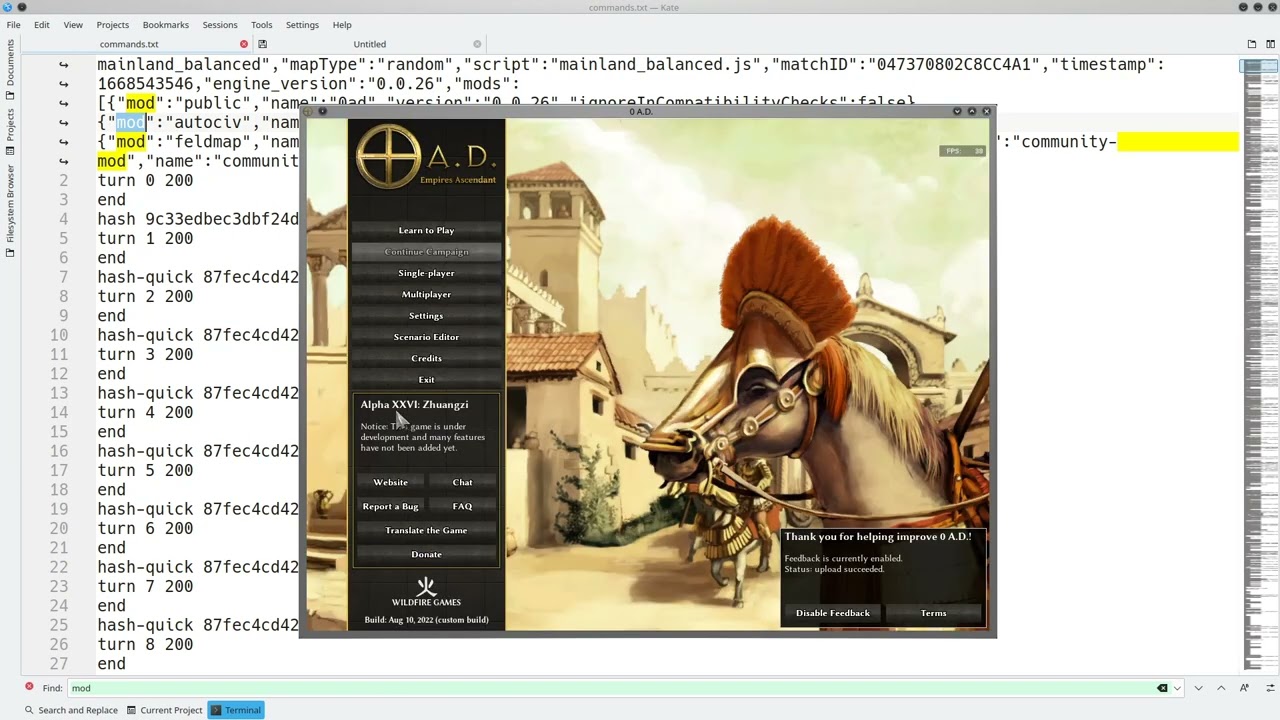Viewport: 1280px width, 720px height.
Task: Click the FPS counter in the game
Action: tap(964, 151)
